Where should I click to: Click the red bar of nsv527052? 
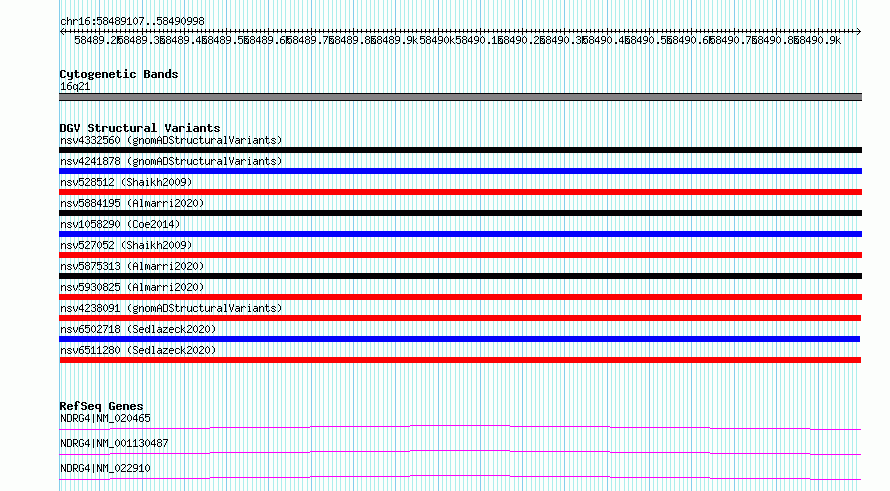pyautogui.click(x=460, y=255)
